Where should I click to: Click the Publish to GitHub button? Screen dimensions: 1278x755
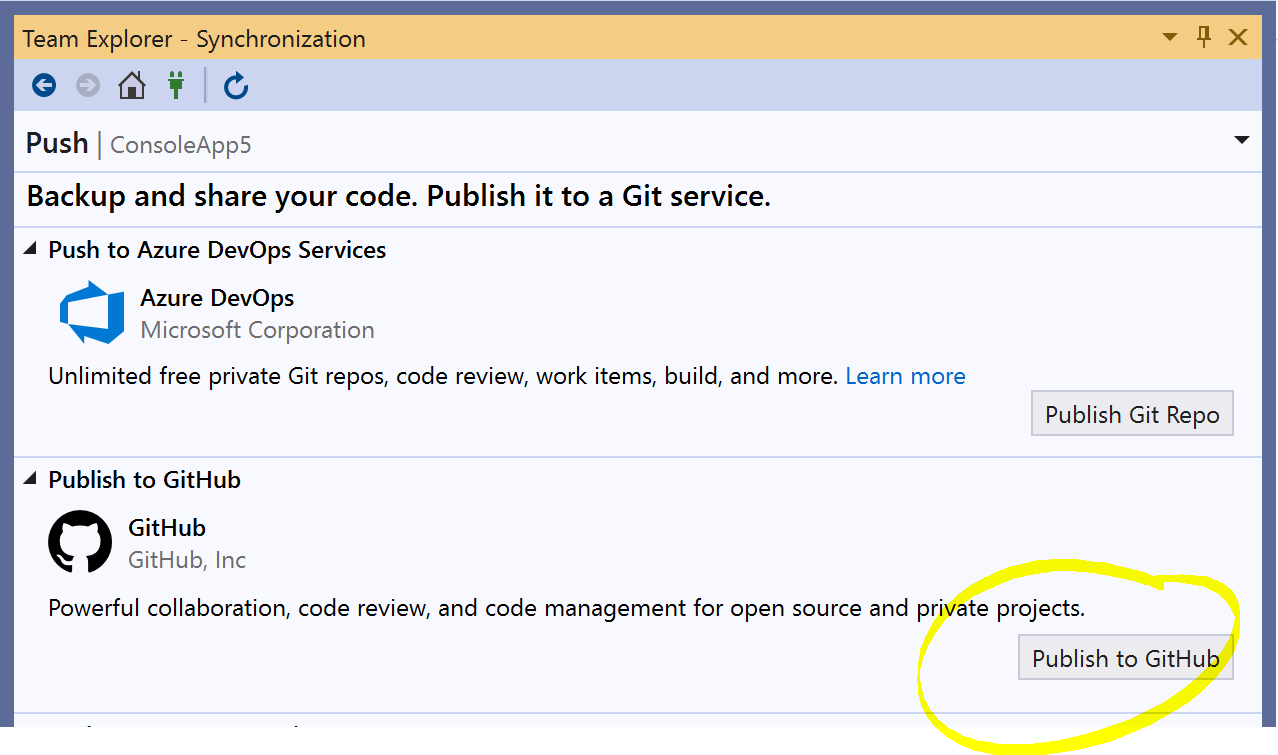(x=1126, y=658)
